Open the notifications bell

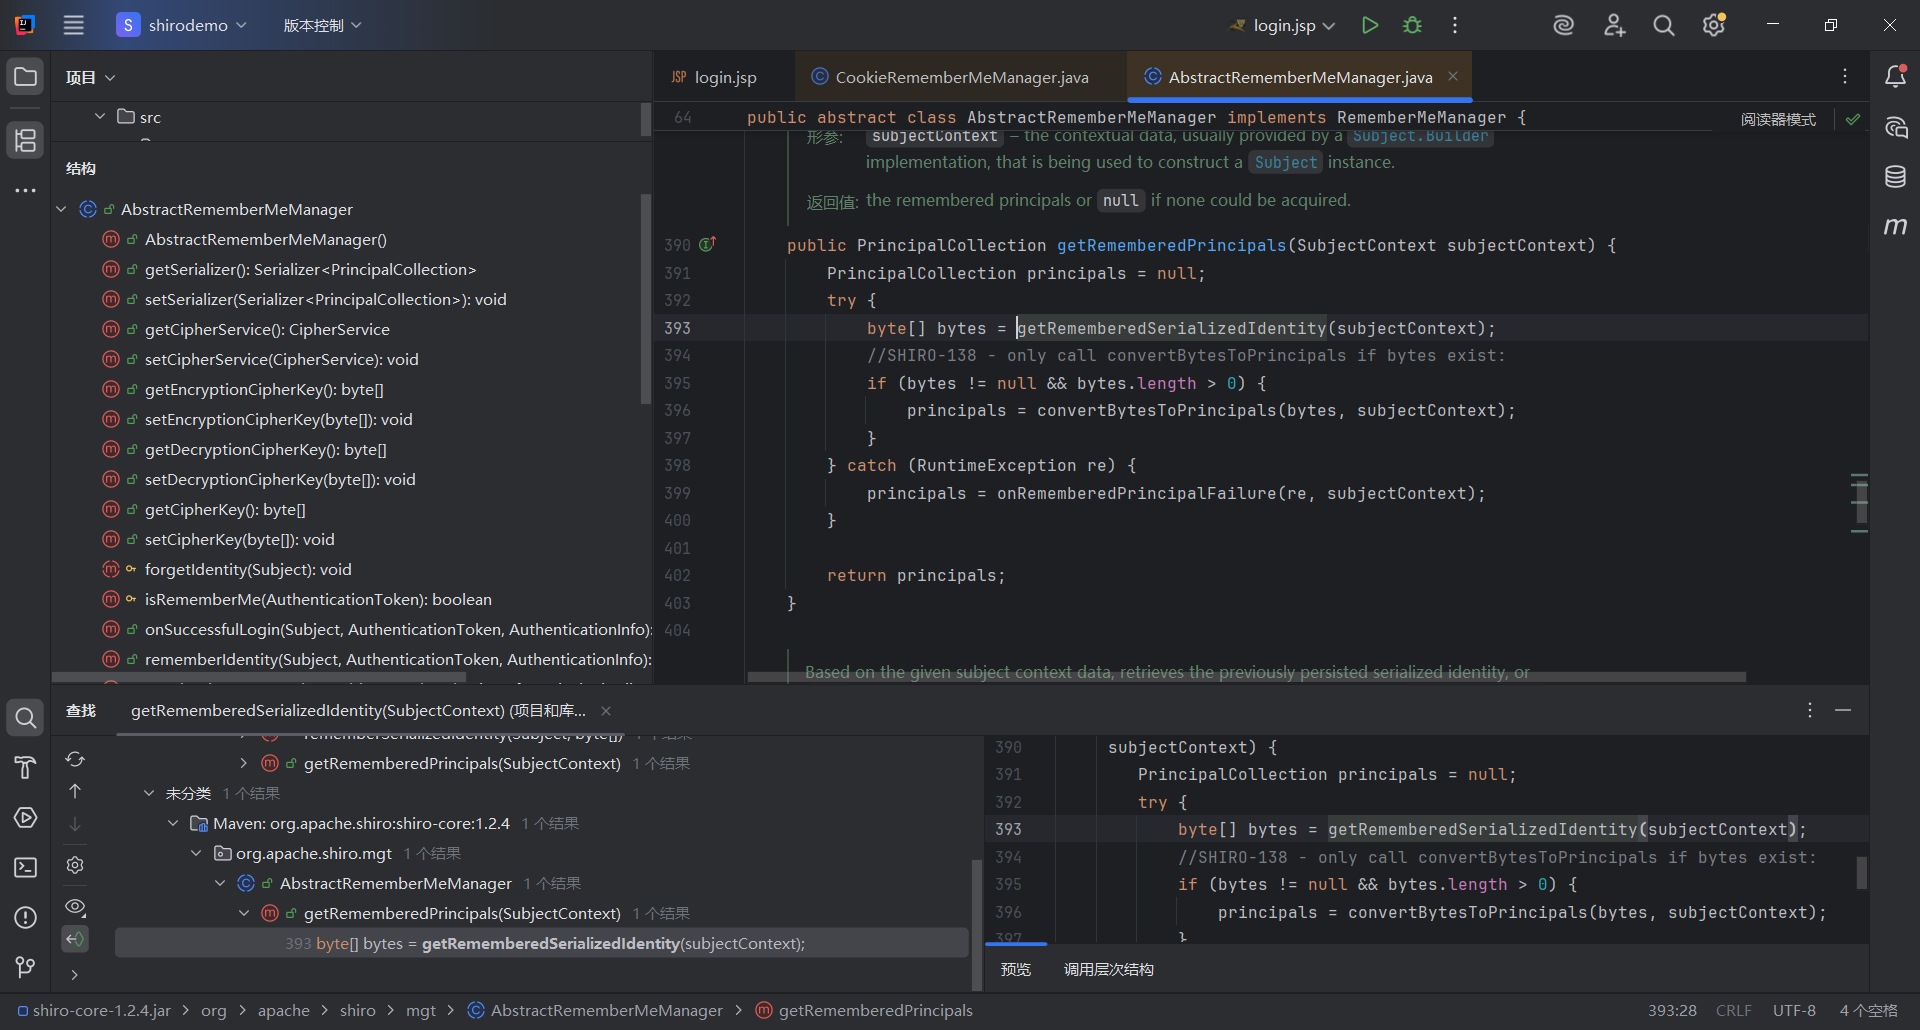pyautogui.click(x=1895, y=77)
